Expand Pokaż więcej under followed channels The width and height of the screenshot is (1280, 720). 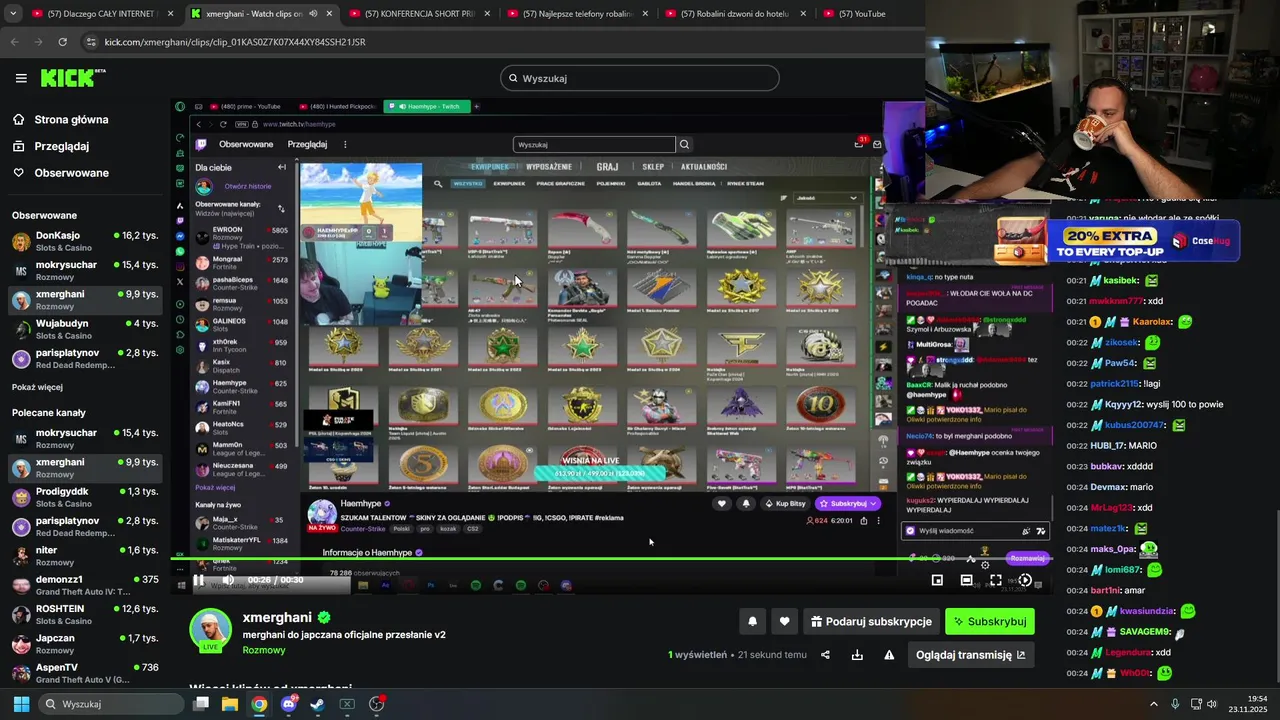(37, 387)
